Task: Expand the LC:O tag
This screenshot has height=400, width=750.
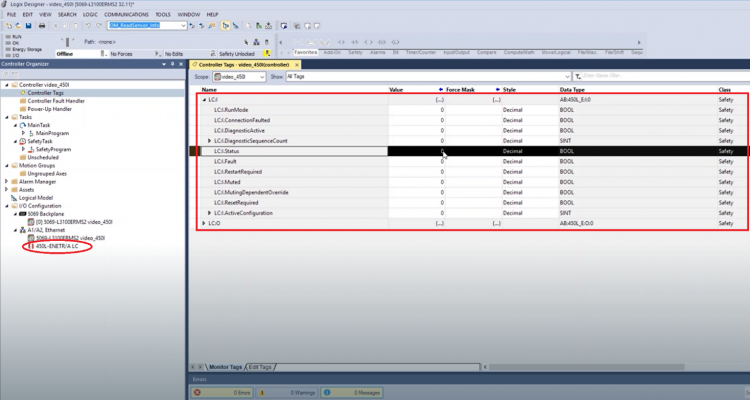Action: pos(204,223)
